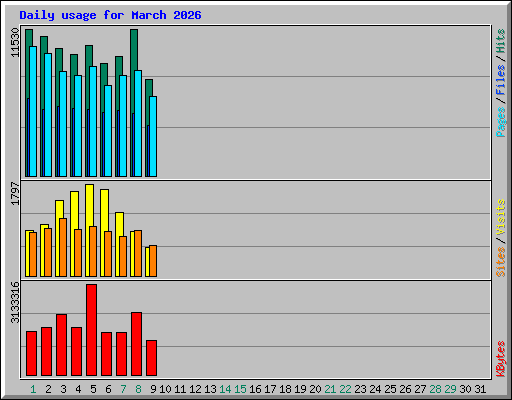Click the red KBytes bar for day 3
This screenshot has height=400, width=512.
(x=61, y=345)
